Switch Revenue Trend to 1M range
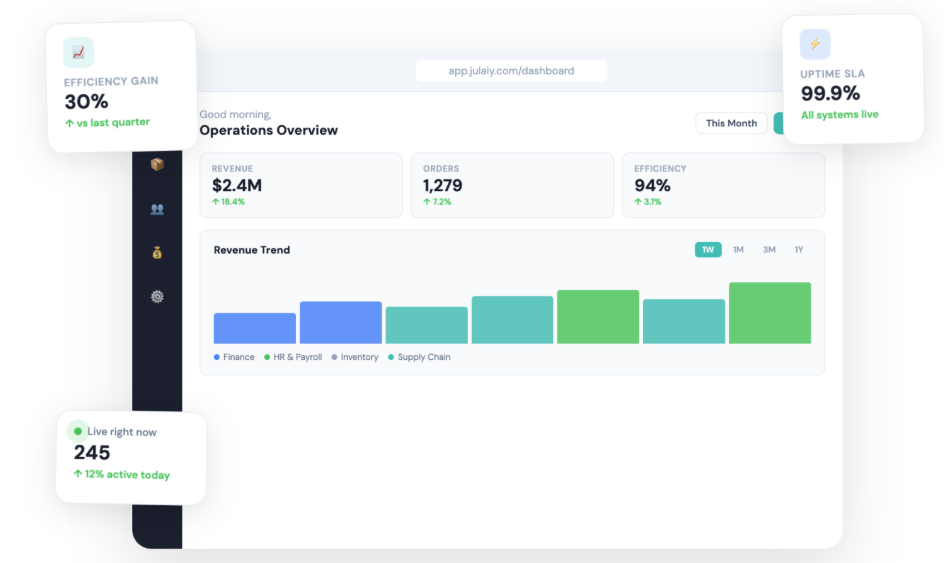 click(738, 249)
